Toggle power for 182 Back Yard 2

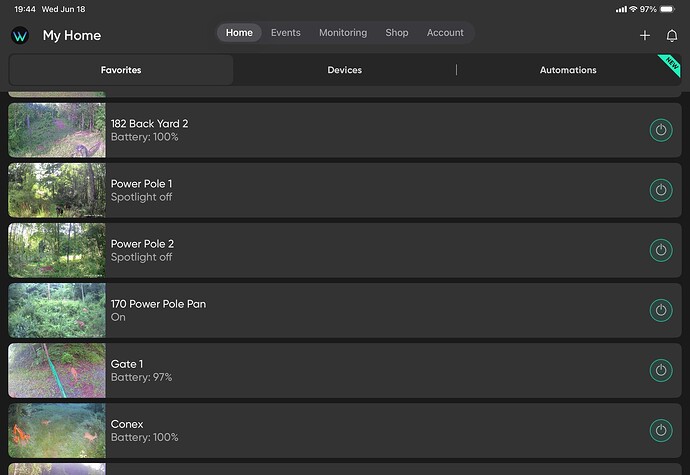[x=661, y=130]
